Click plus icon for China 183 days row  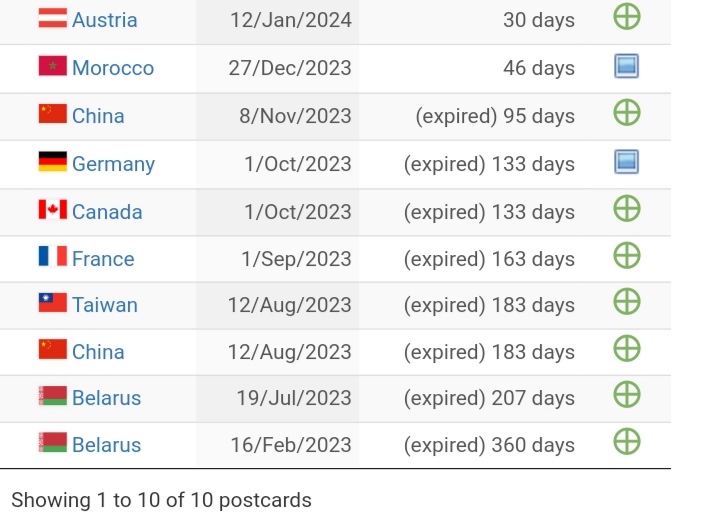tap(626, 349)
